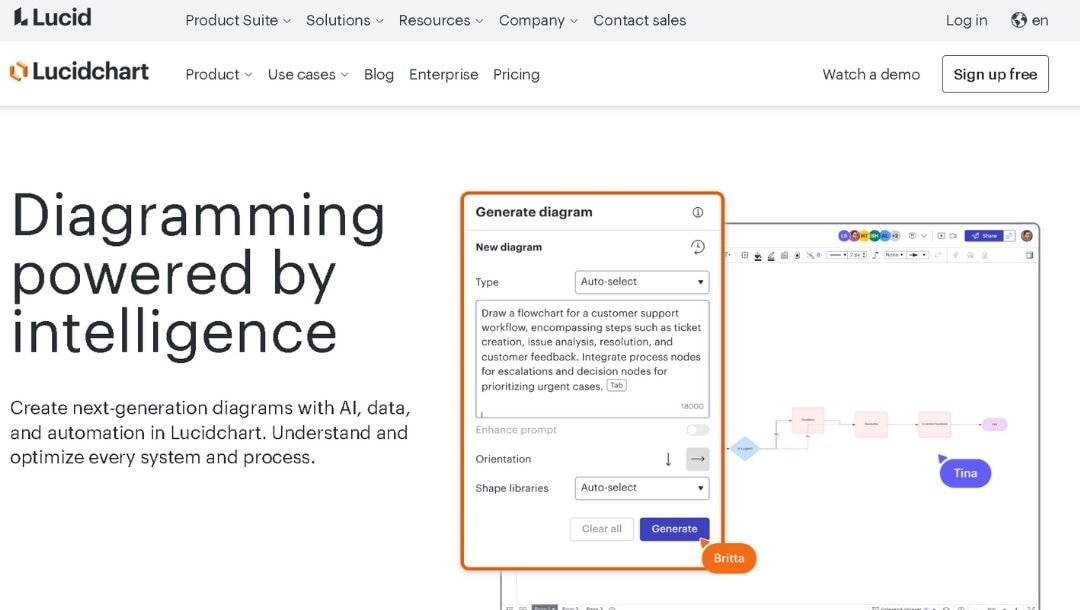Click the user profile avatar in editor
Screen dimensions: 1080x610
coord(1027,235)
